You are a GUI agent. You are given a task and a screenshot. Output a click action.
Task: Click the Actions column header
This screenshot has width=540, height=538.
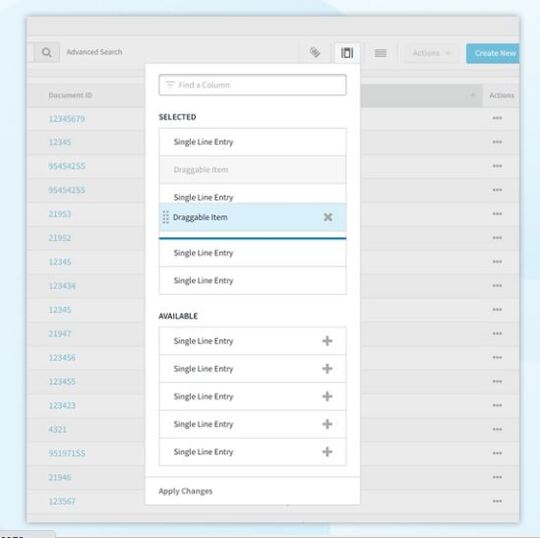click(x=501, y=95)
